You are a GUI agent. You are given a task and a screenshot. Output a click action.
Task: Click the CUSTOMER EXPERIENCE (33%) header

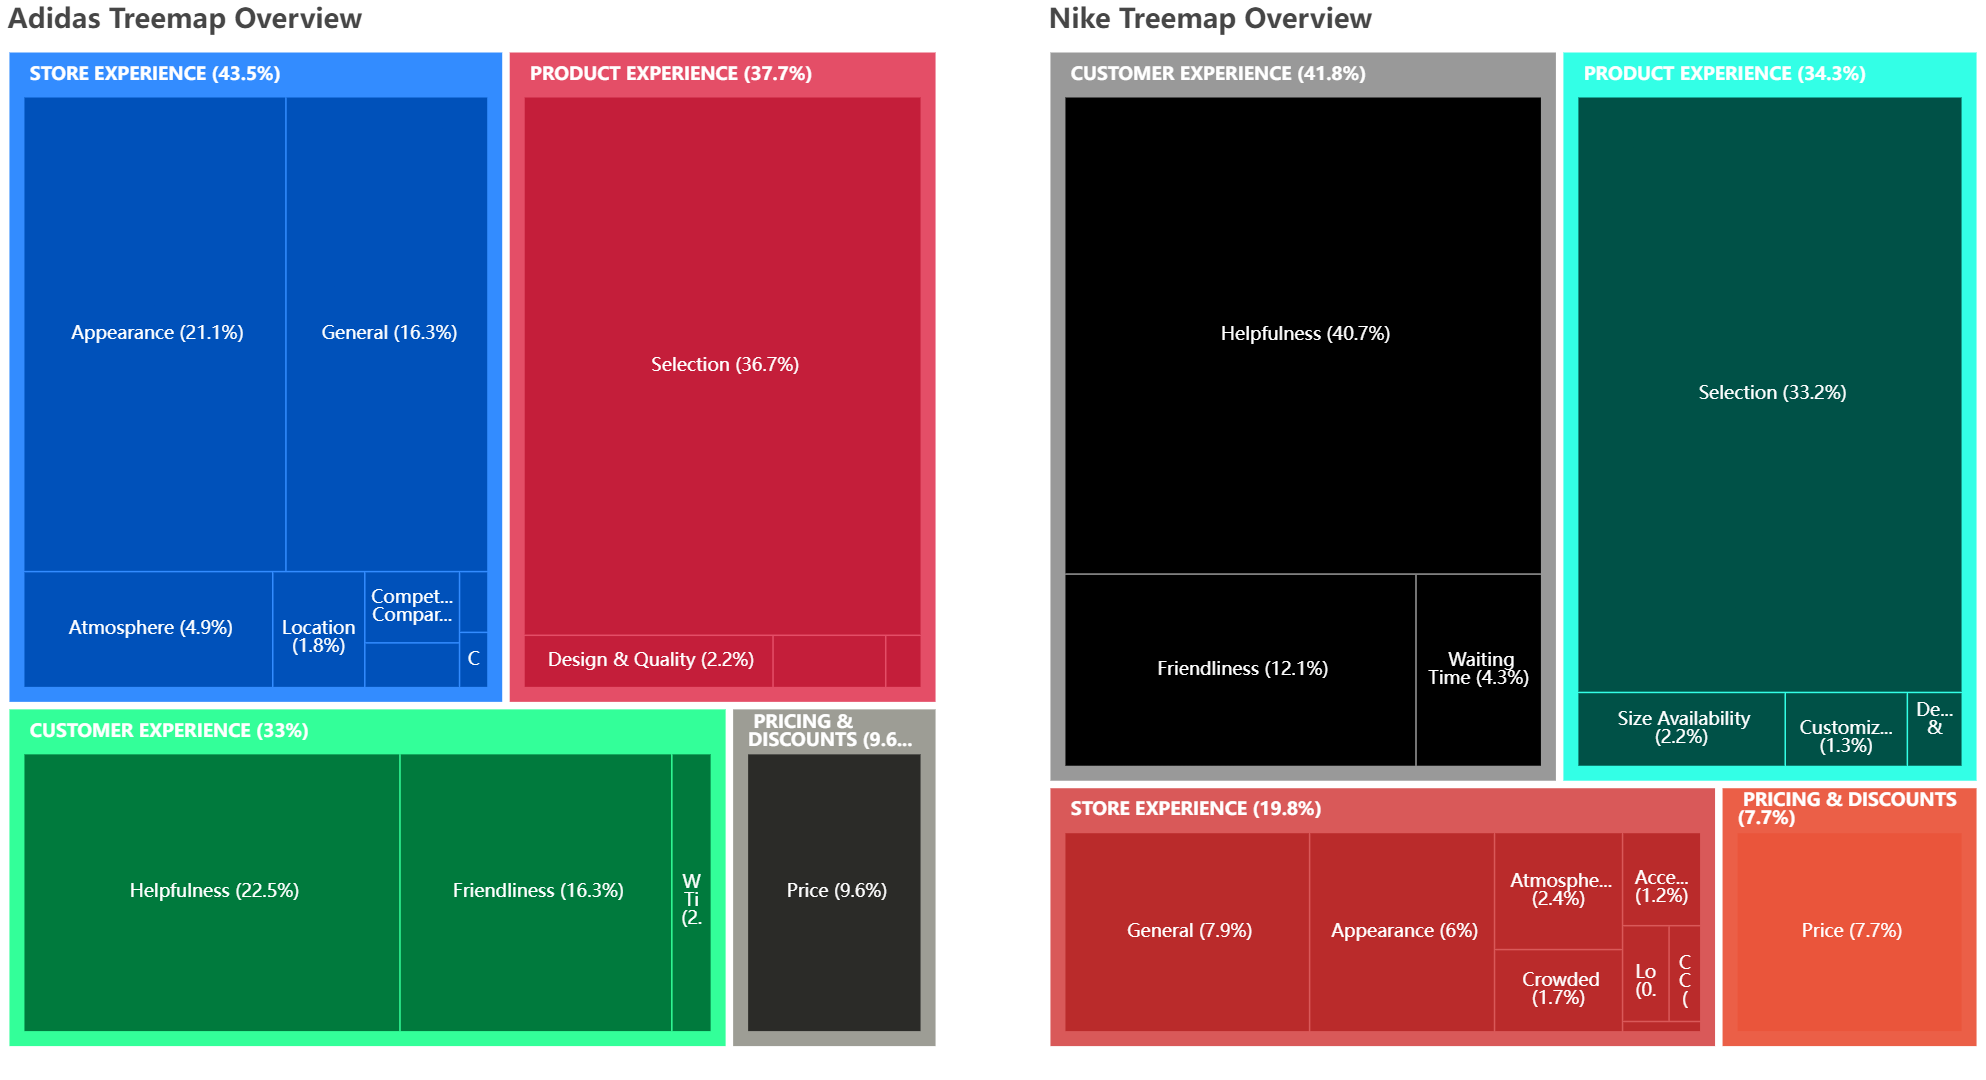169,731
